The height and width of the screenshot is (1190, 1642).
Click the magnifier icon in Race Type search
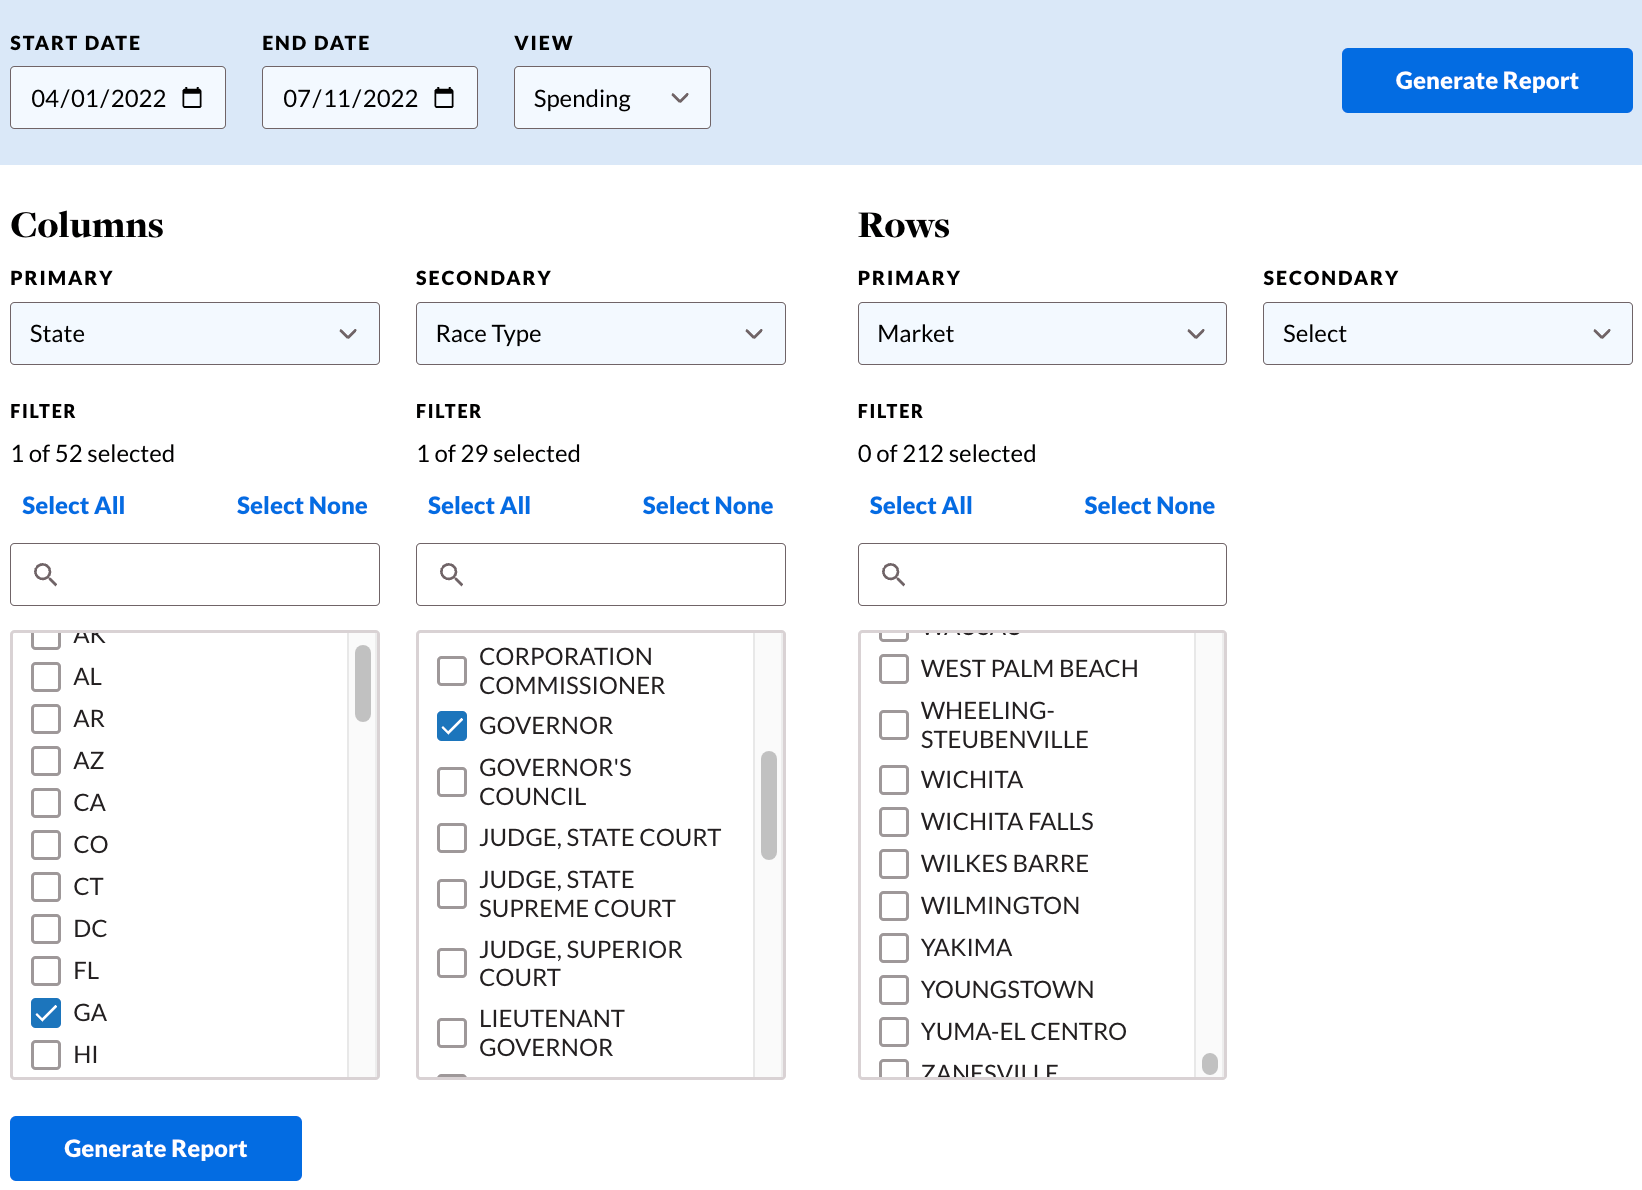tap(451, 574)
